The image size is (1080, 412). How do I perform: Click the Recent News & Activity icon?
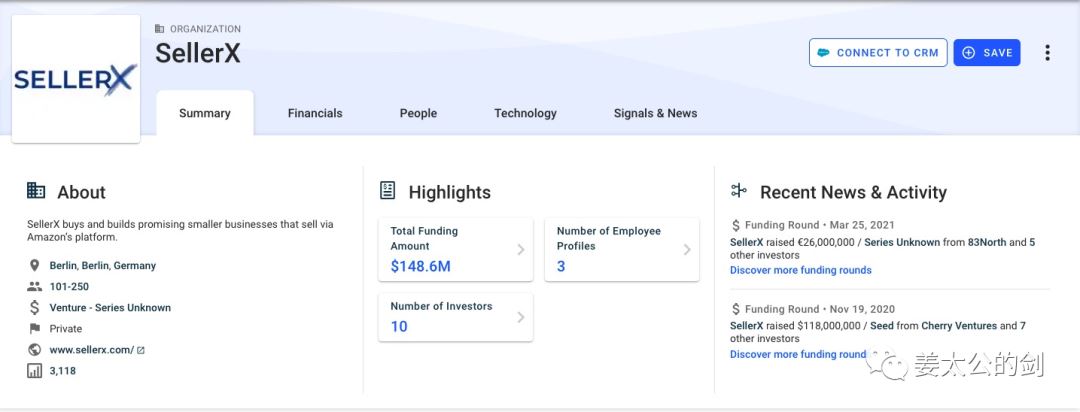(x=739, y=191)
